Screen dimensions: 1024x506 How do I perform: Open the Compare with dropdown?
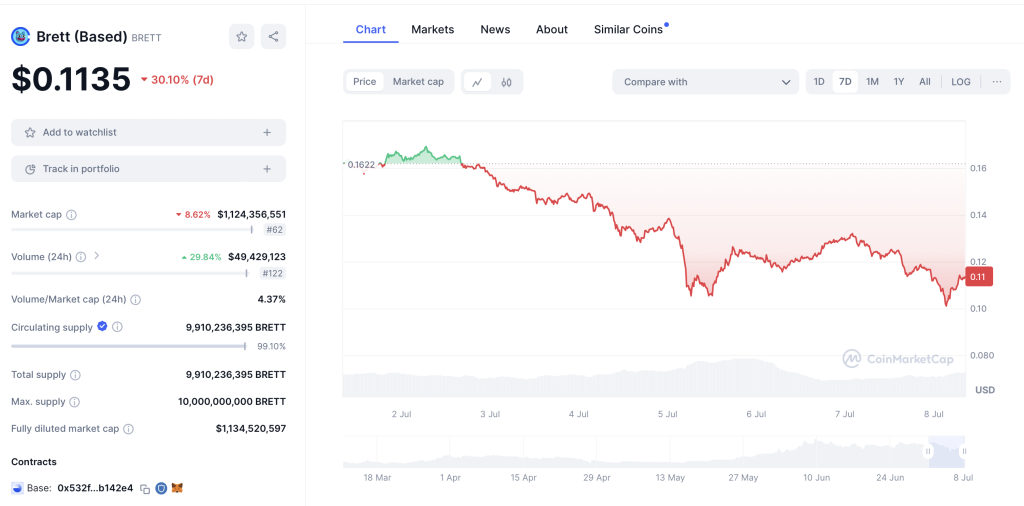[705, 82]
